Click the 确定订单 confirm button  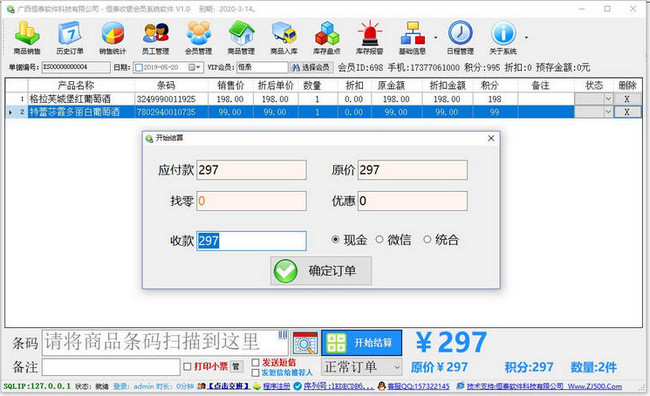coord(321,271)
